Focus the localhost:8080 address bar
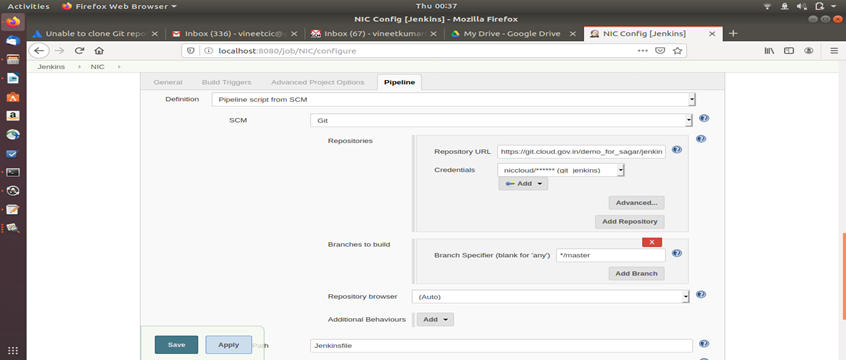846x360 pixels. [x=421, y=51]
